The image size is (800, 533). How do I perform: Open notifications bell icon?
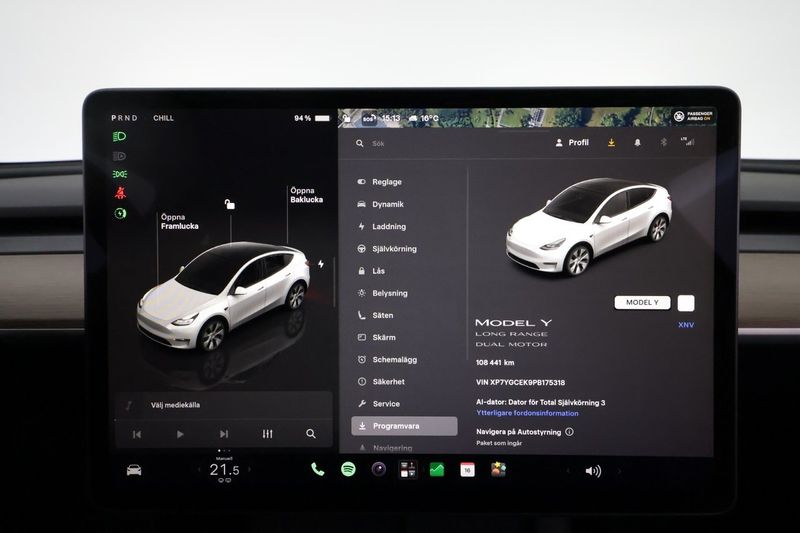[637, 143]
